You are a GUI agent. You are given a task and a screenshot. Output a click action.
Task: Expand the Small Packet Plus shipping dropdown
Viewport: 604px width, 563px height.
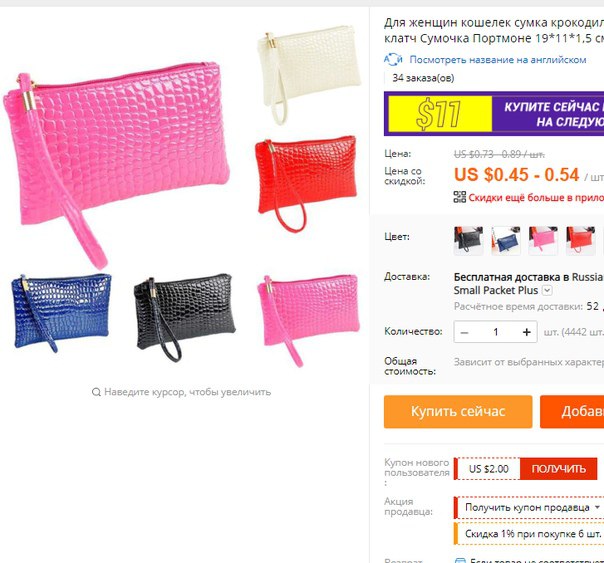pyautogui.click(x=547, y=290)
